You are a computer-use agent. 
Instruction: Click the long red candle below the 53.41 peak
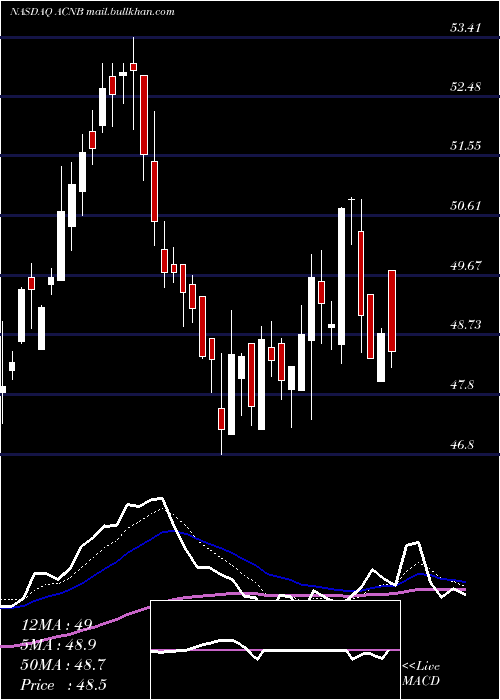(144, 115)
